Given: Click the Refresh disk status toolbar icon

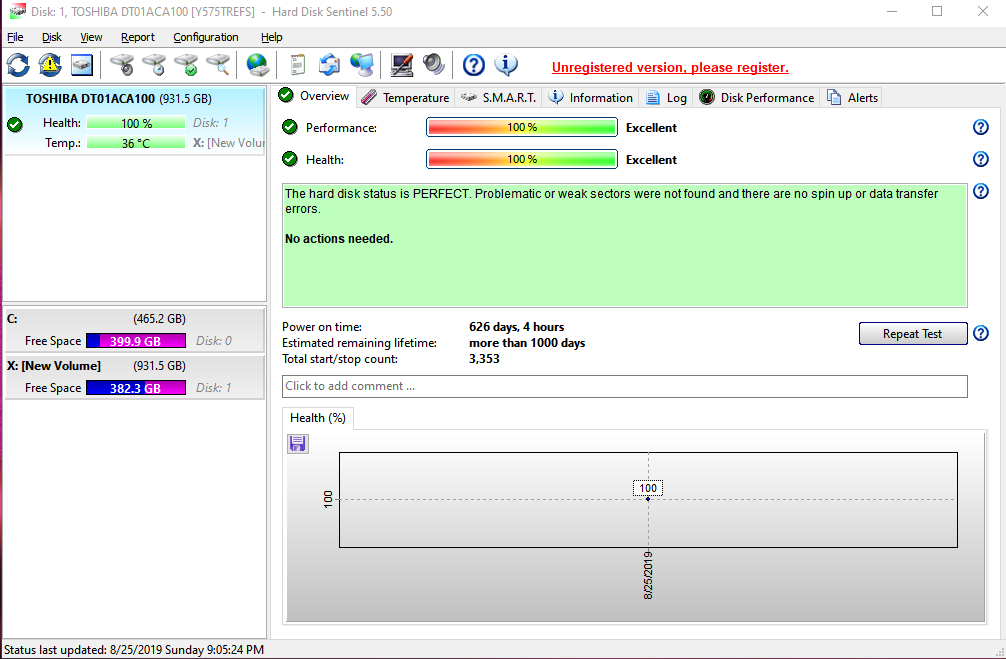Looking at the screenshot, I should (x=18, y=65).
